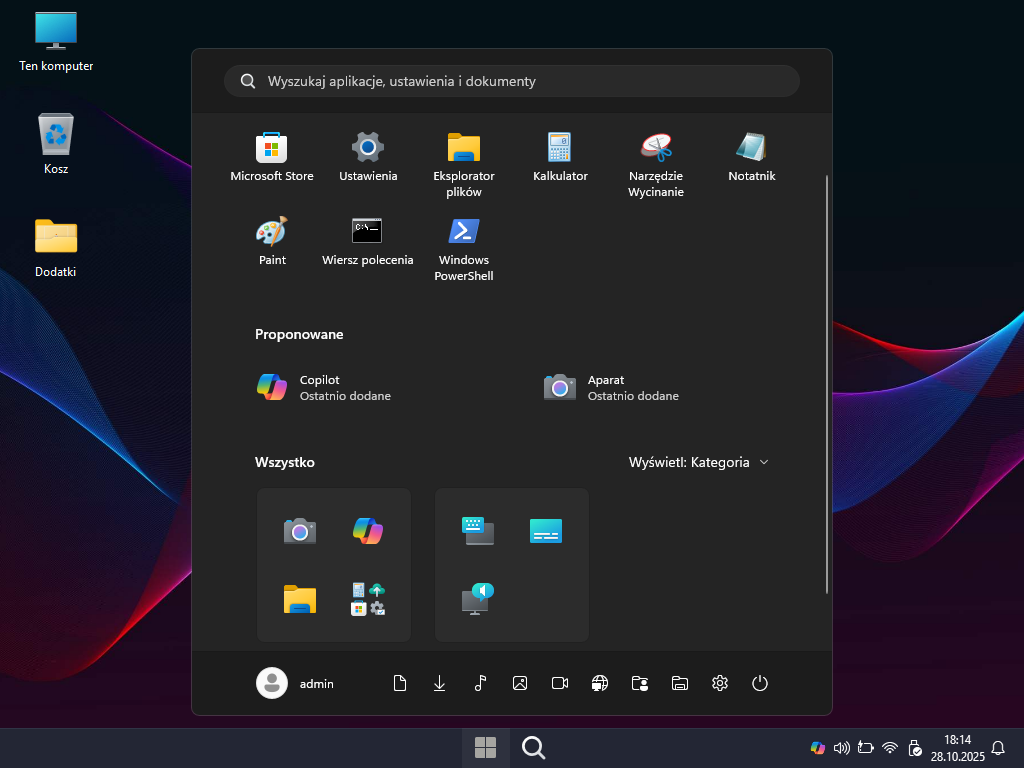Expand the Wyświetl: Kategoria dropdown
Viewport: 1024px width, 768px height.
pos(699,462)
